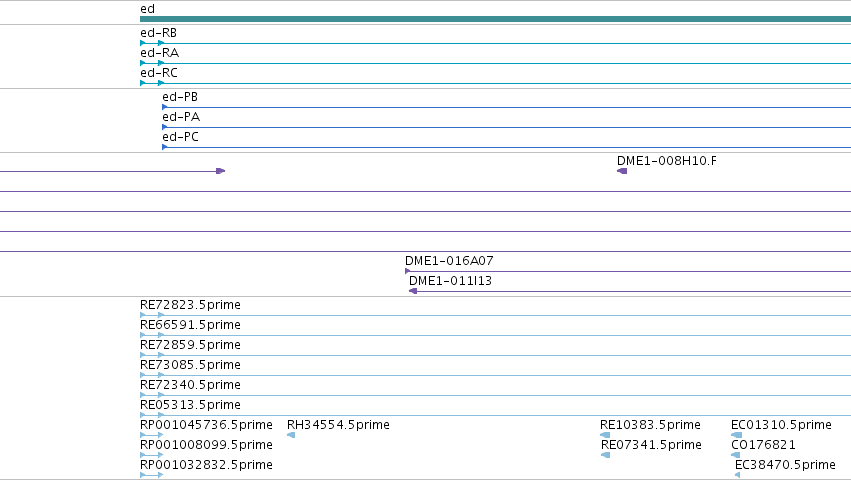Select the ed gene bar
851x480 pixels.
496,19
